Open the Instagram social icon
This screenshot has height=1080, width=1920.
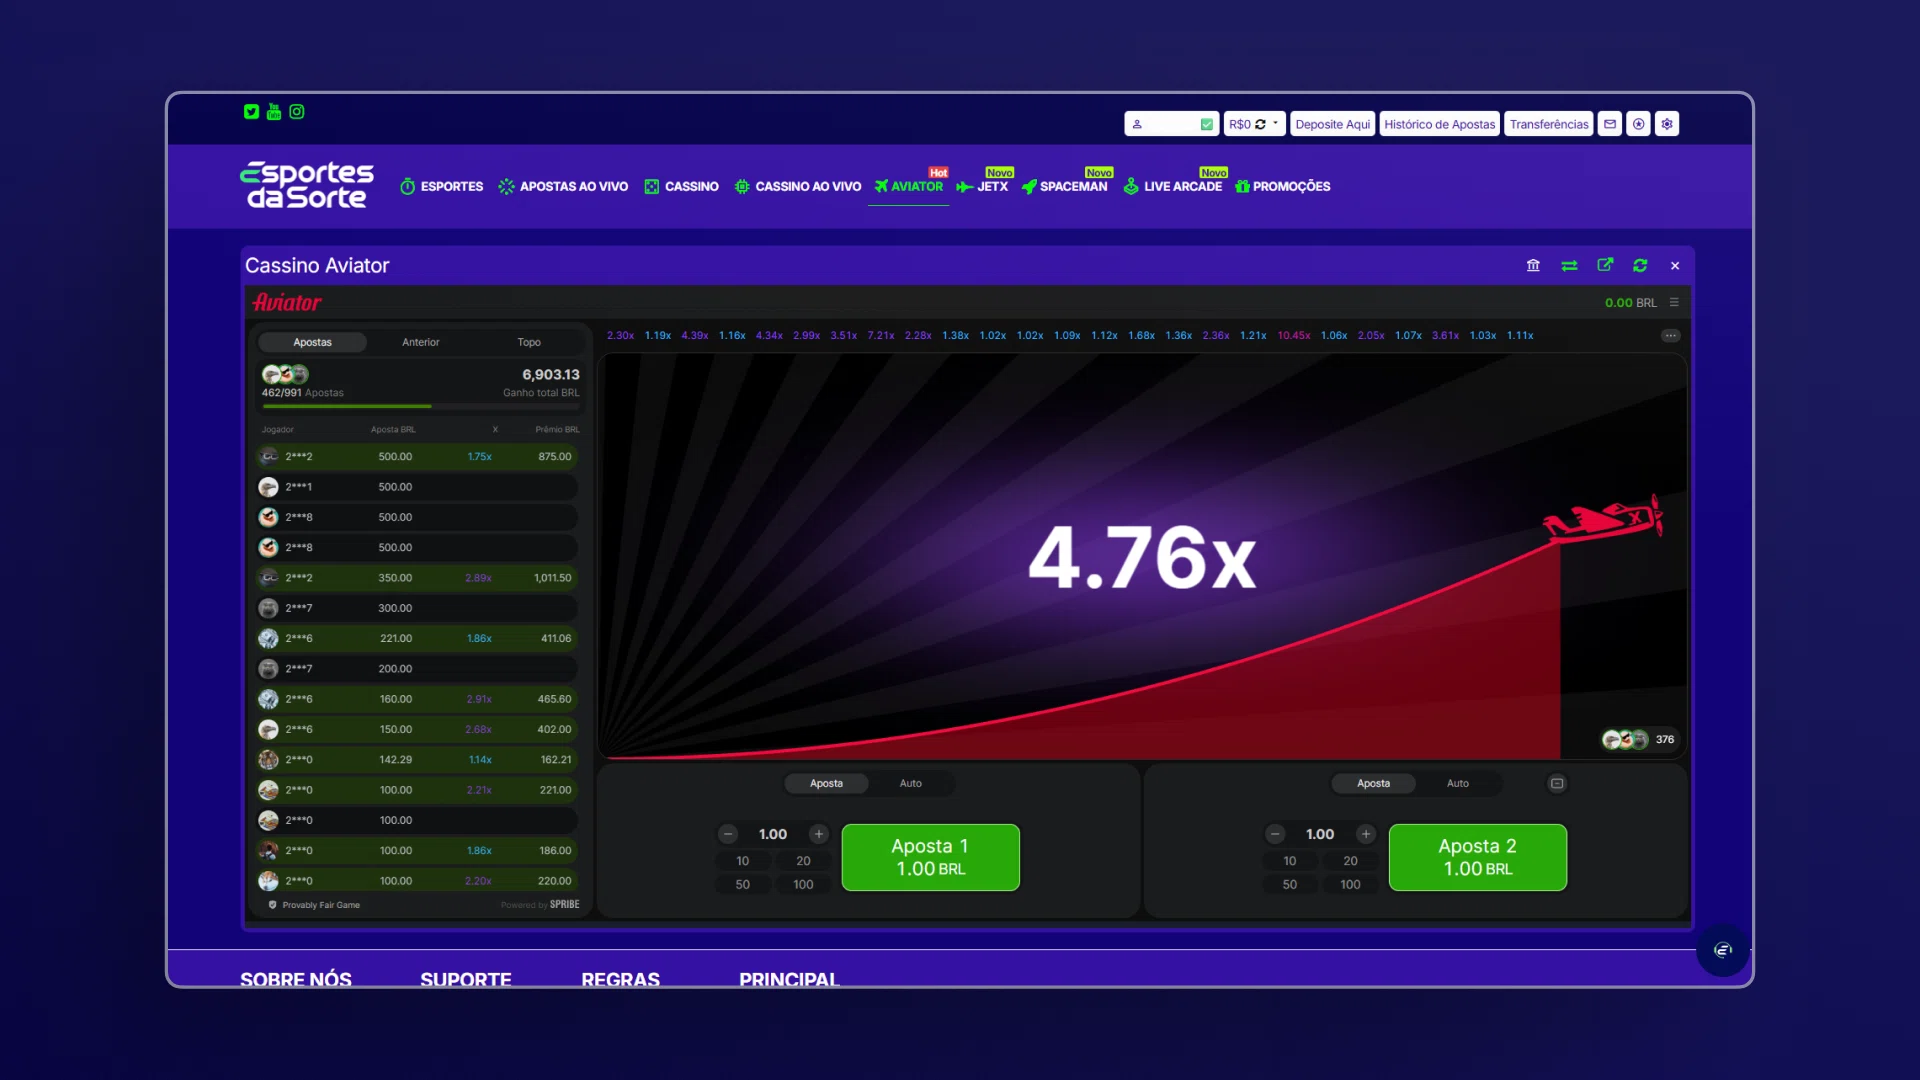pyautogui.click(x=297, y=112)
